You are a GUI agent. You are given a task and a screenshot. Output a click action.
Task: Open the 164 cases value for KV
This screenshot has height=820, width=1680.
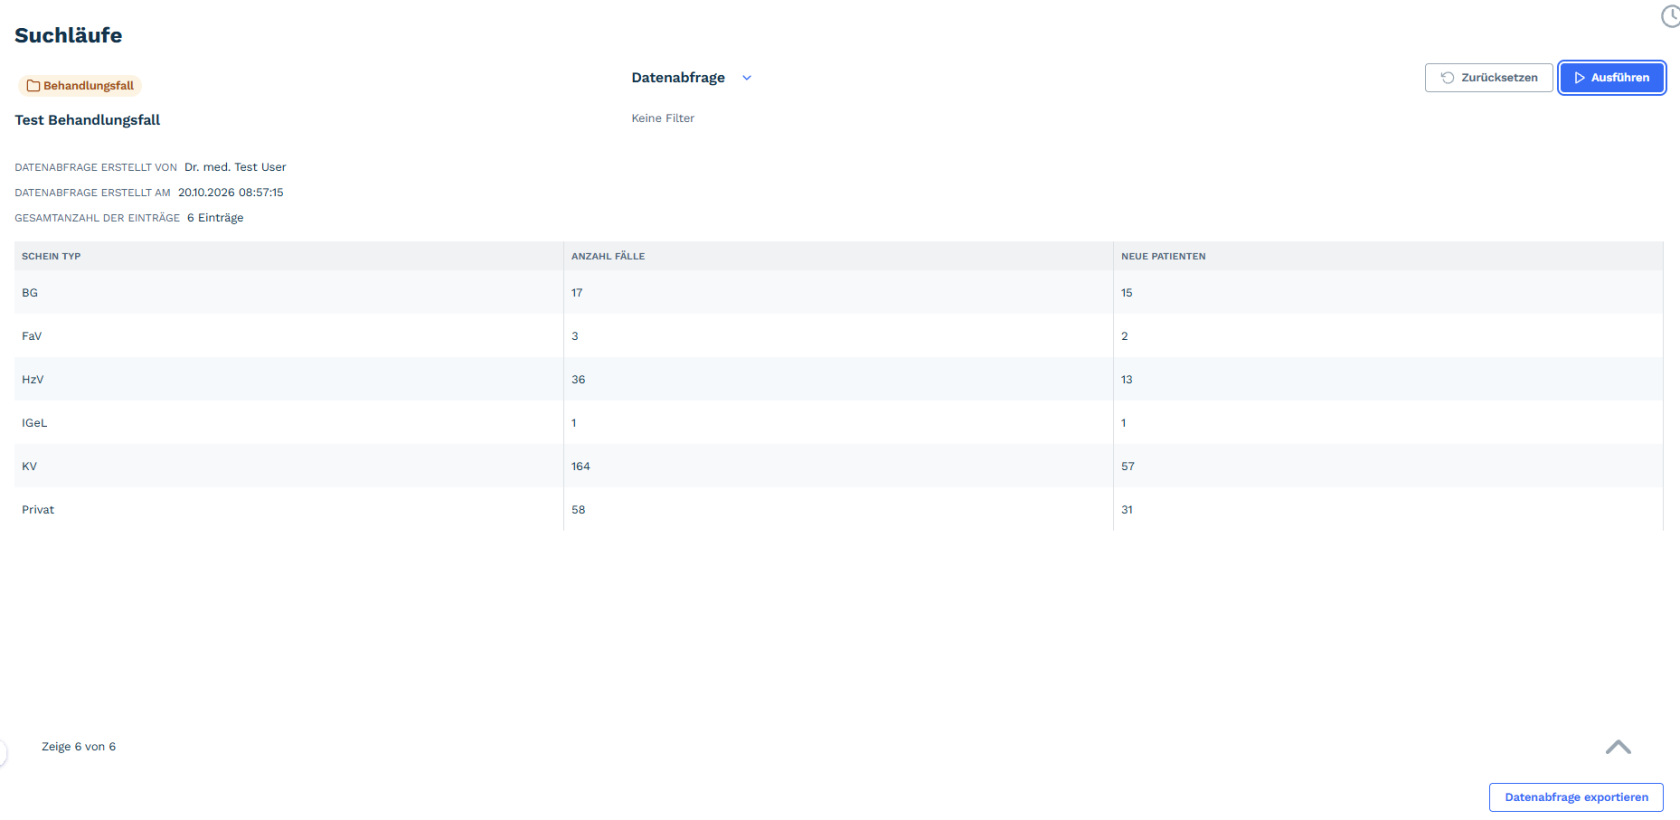click(581, 467)
